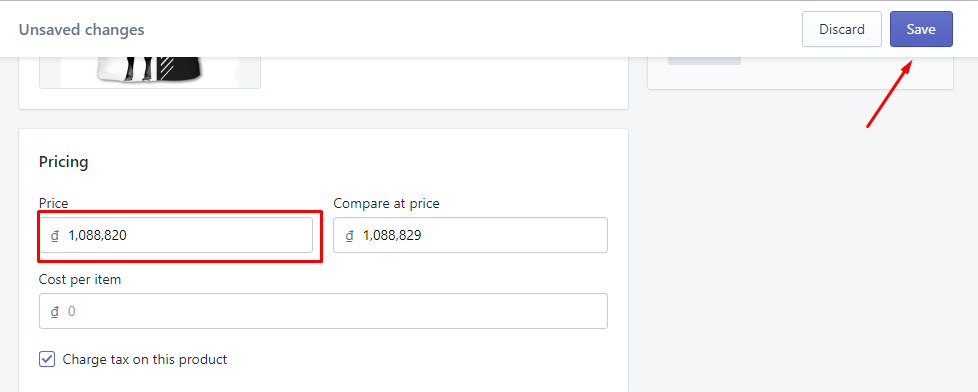Click the Price field label
Image resolution: width=978 pixels, height=392 pixels.
click(54, 203)
